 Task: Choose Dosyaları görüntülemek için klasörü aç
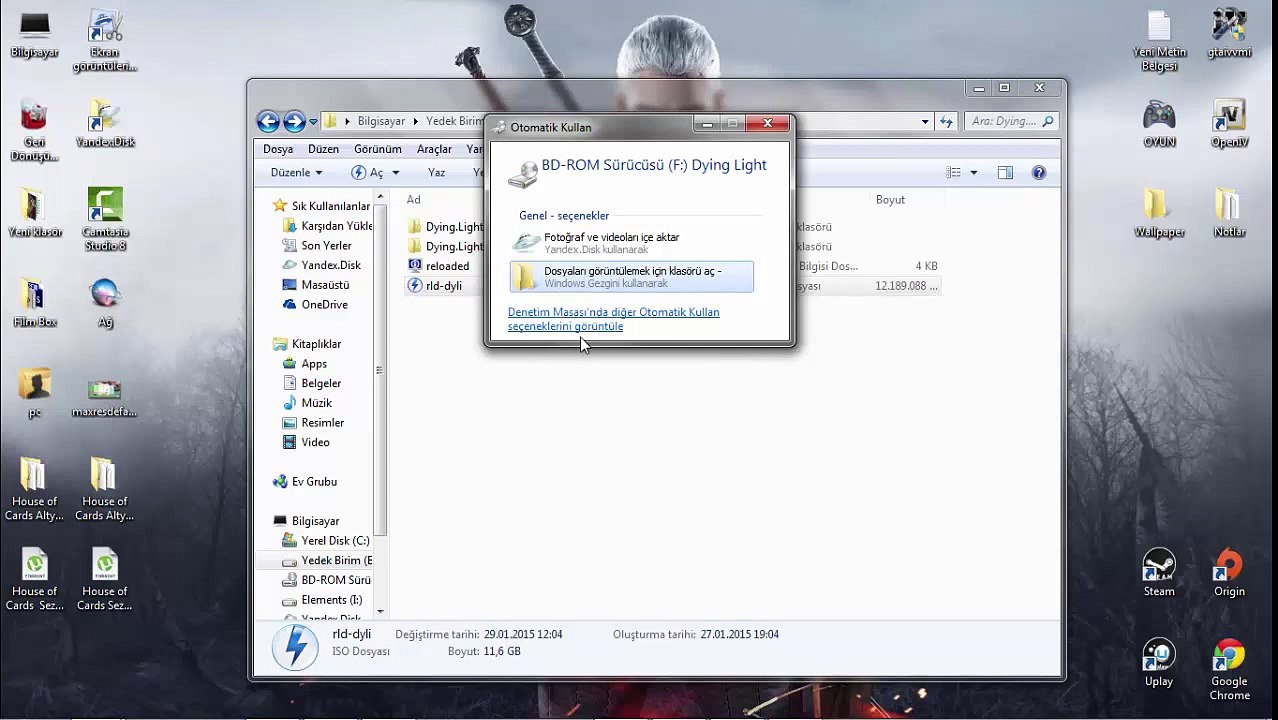coord(631,277)
